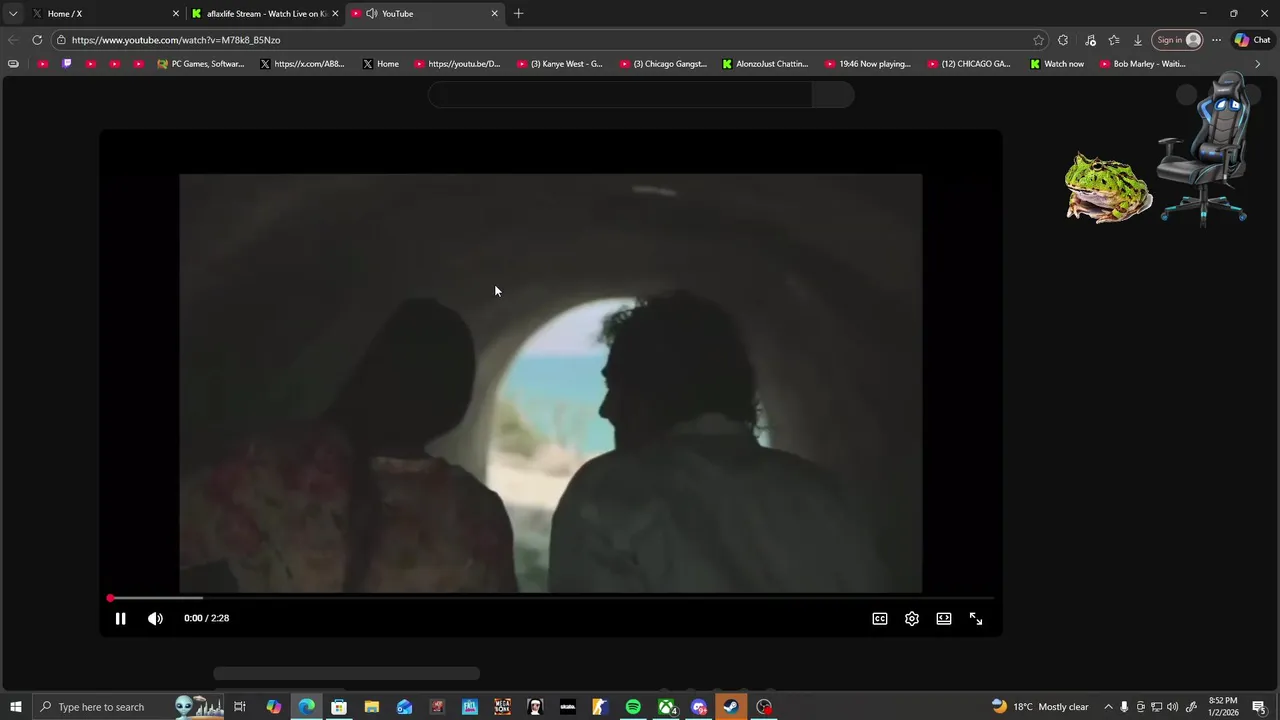Show hidden system tray icons
The image size is (1280, 720).
tap(1108, 707)
